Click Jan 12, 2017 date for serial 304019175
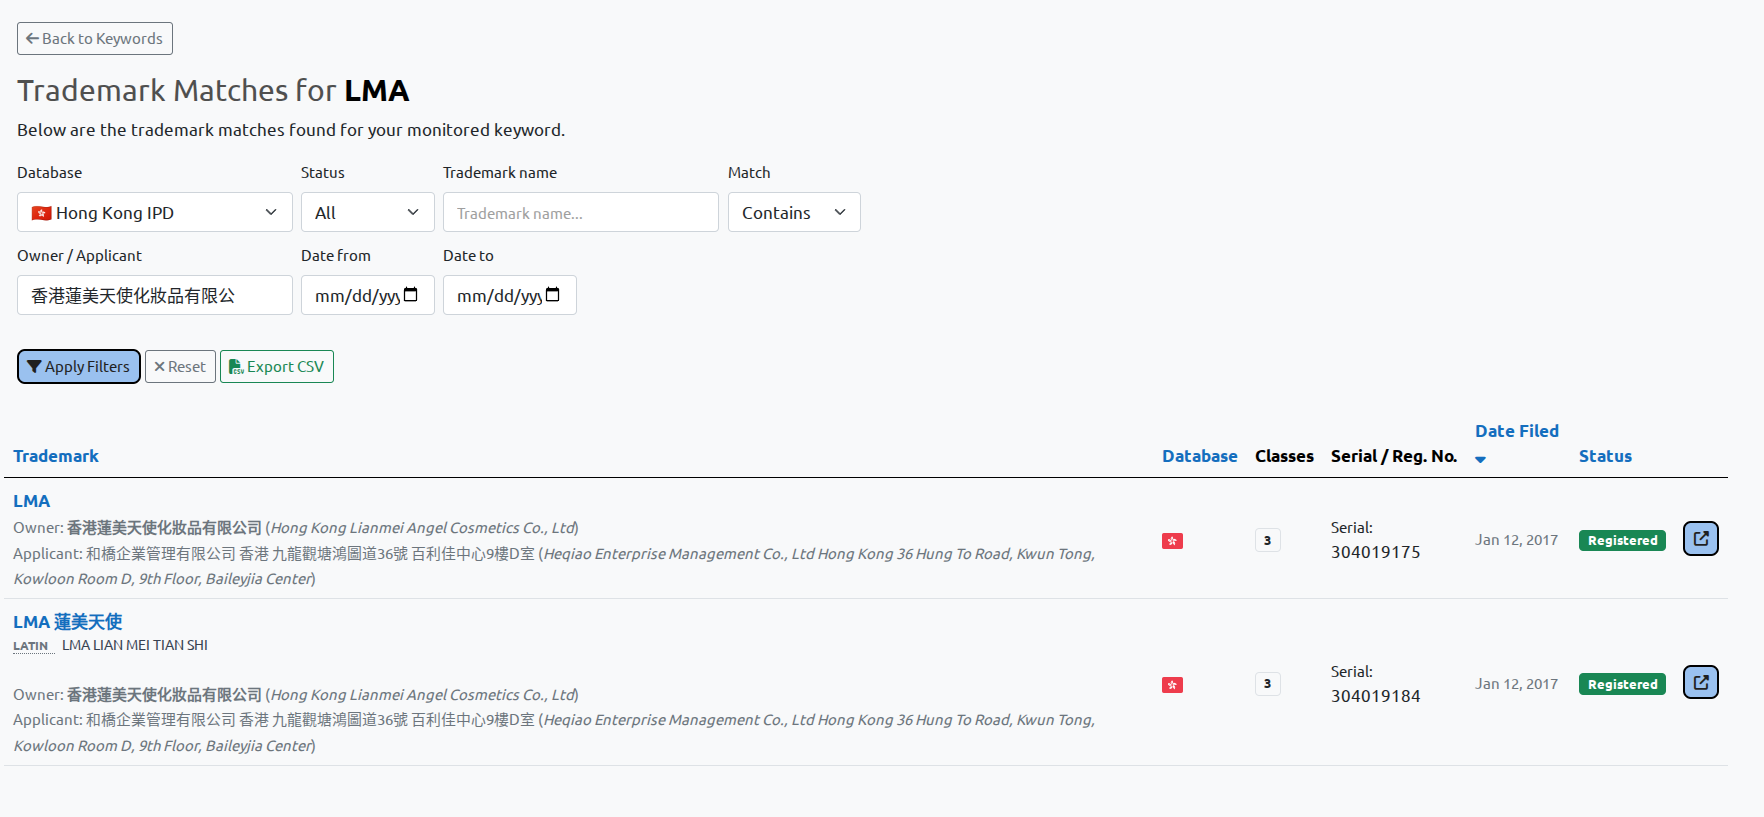The width and height of the screenshot is (1764, 817). [1516, 540]
